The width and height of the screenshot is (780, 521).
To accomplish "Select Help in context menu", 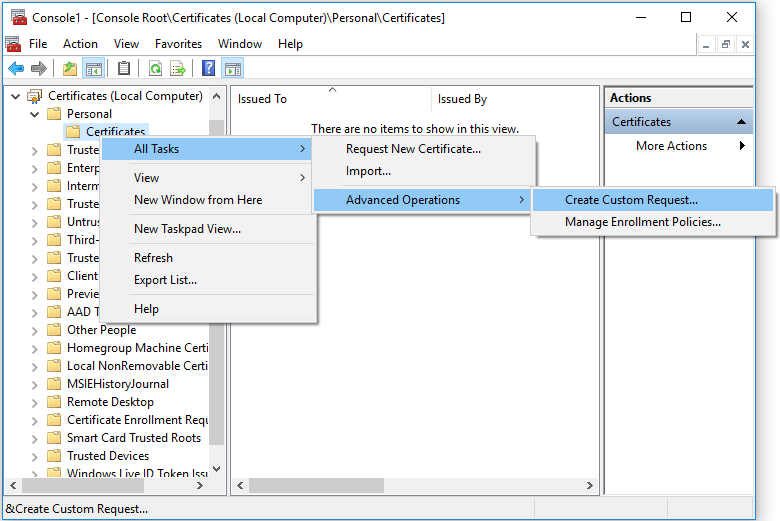I will (x=208, y=309).
